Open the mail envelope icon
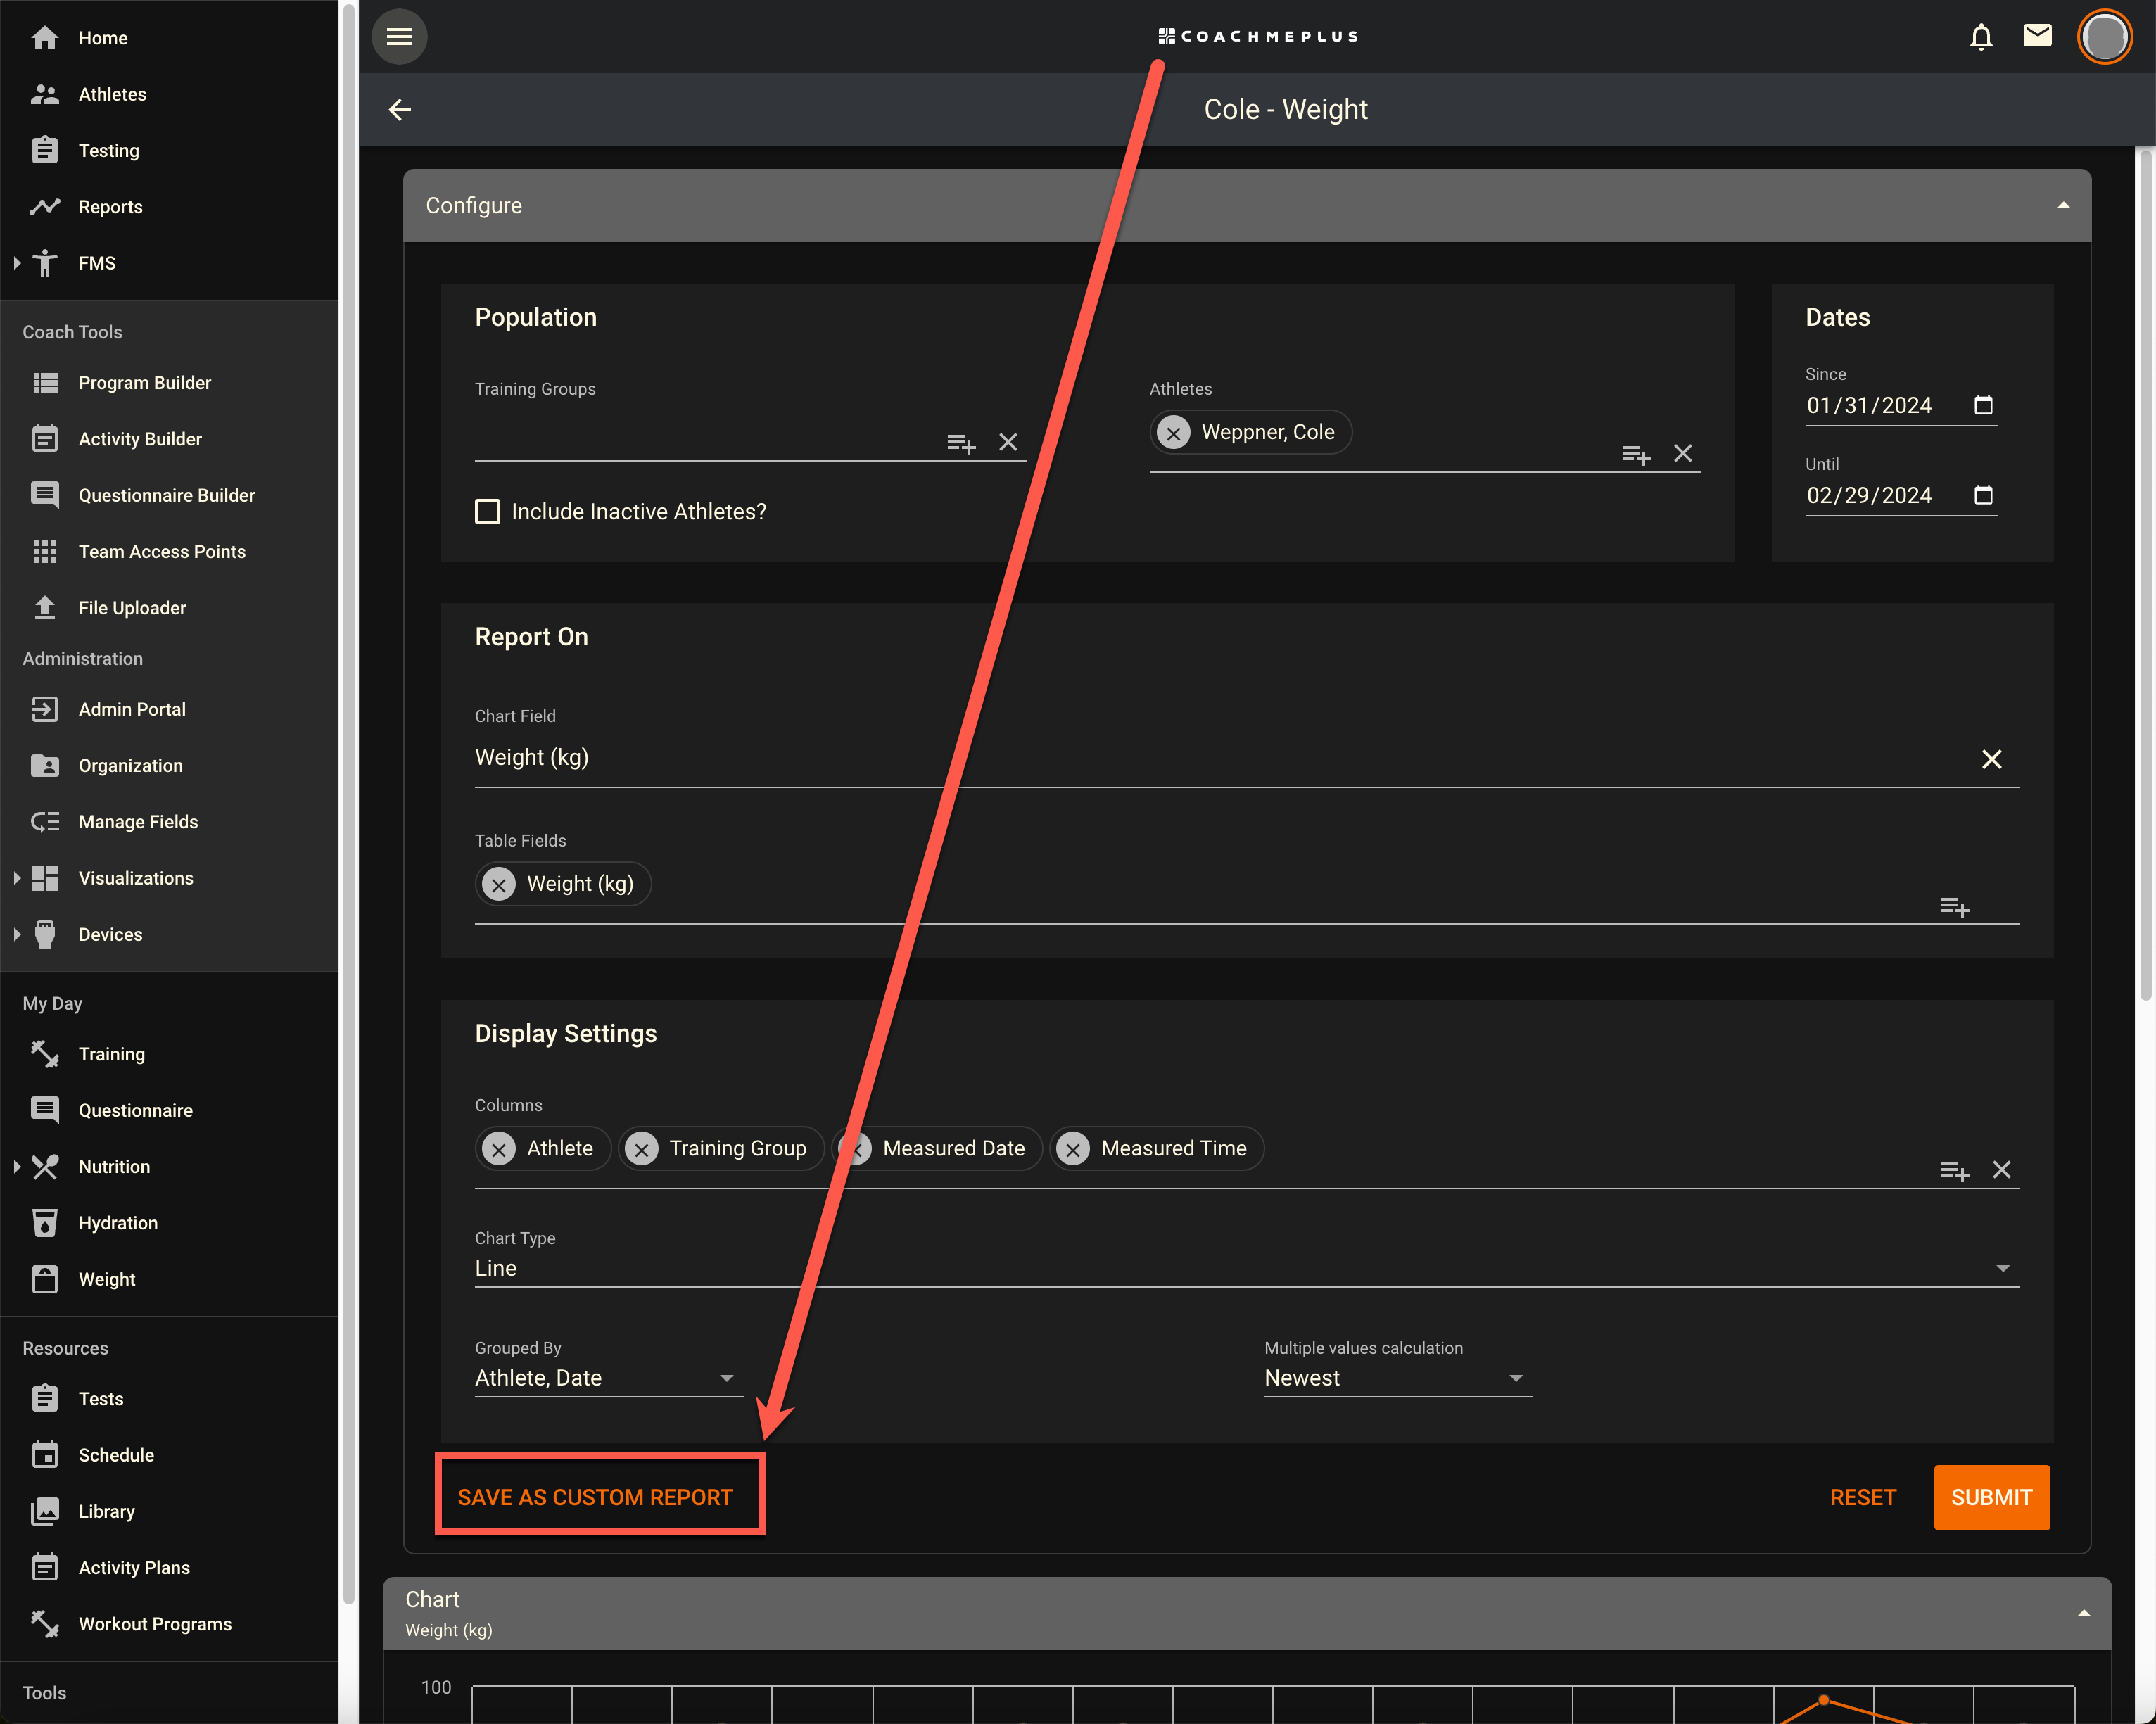The image size is (2156, 1724). point(2037,36)
